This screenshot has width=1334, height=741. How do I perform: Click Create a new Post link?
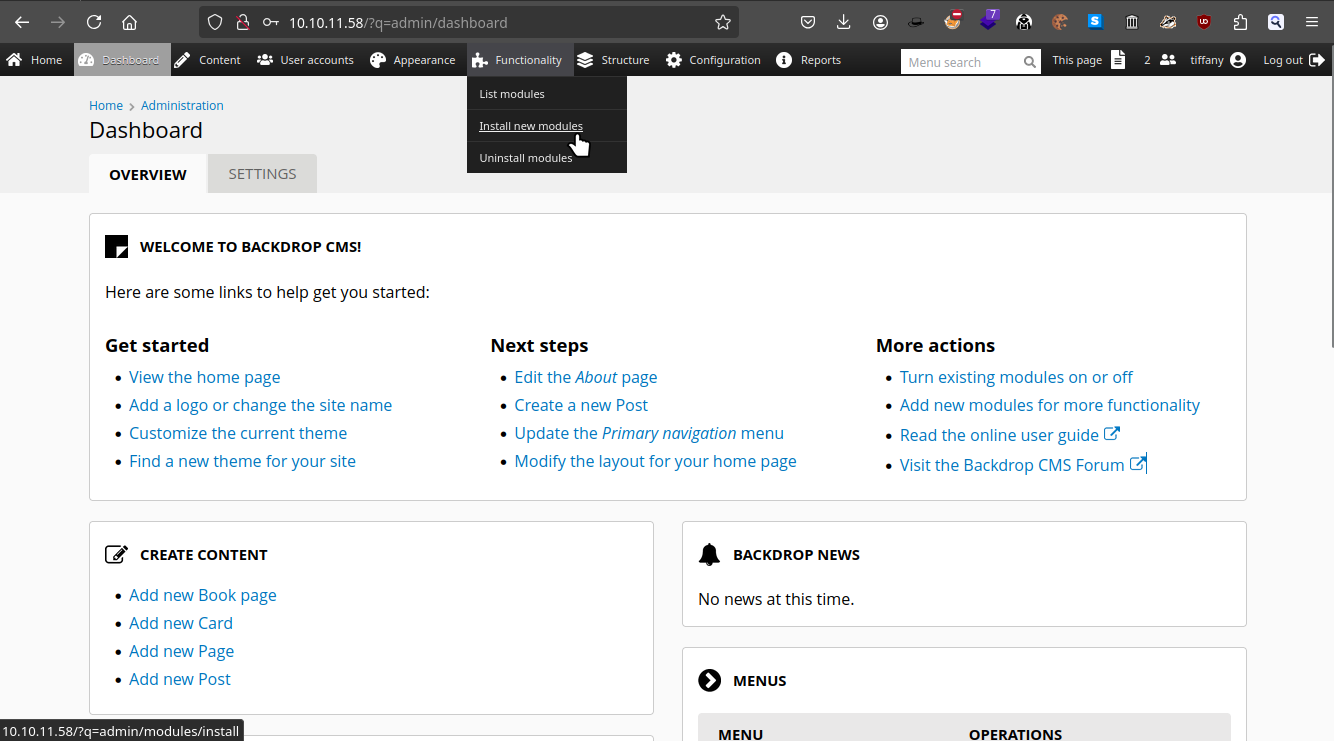click(581, 405)
